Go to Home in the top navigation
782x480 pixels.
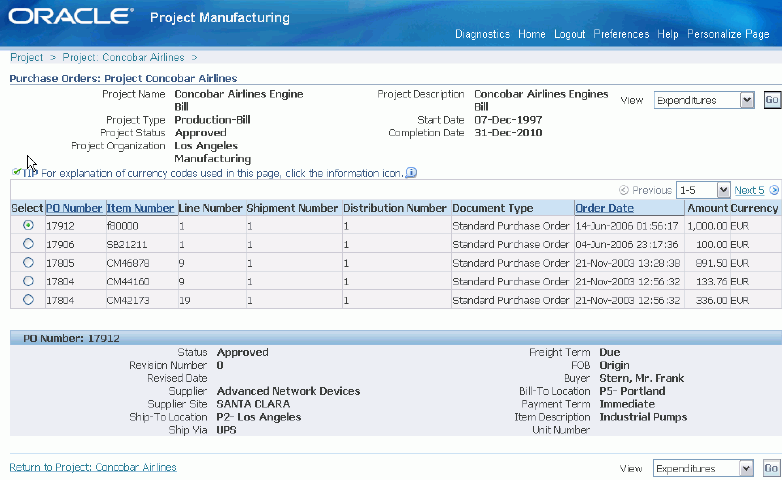532,34
